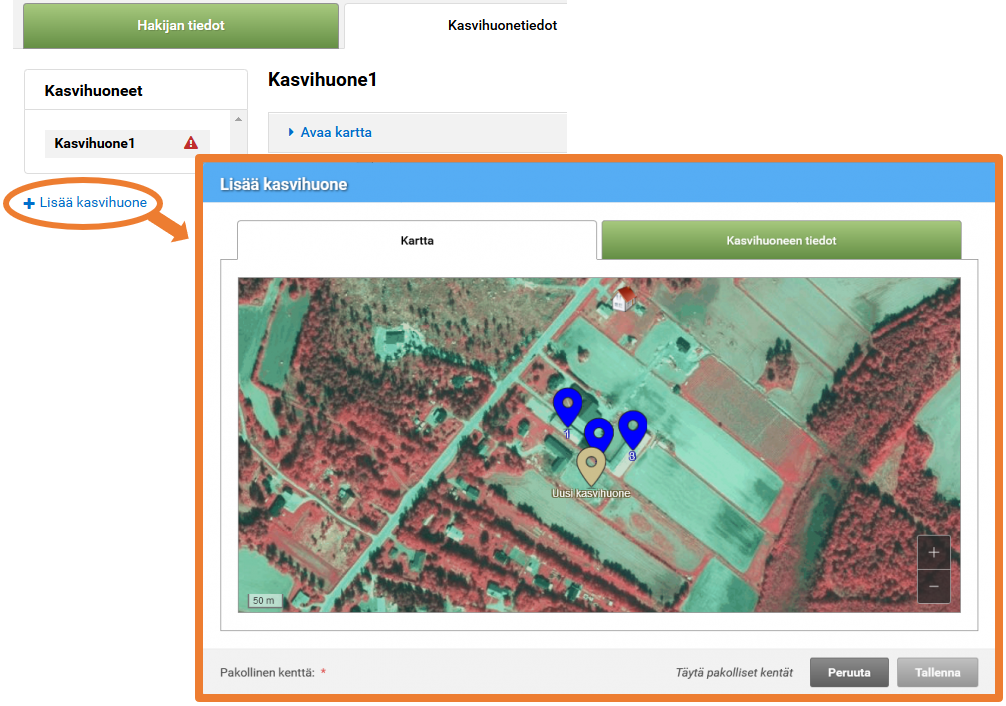Click the tan Uusi kasvihuone marker

coord(592,464)
